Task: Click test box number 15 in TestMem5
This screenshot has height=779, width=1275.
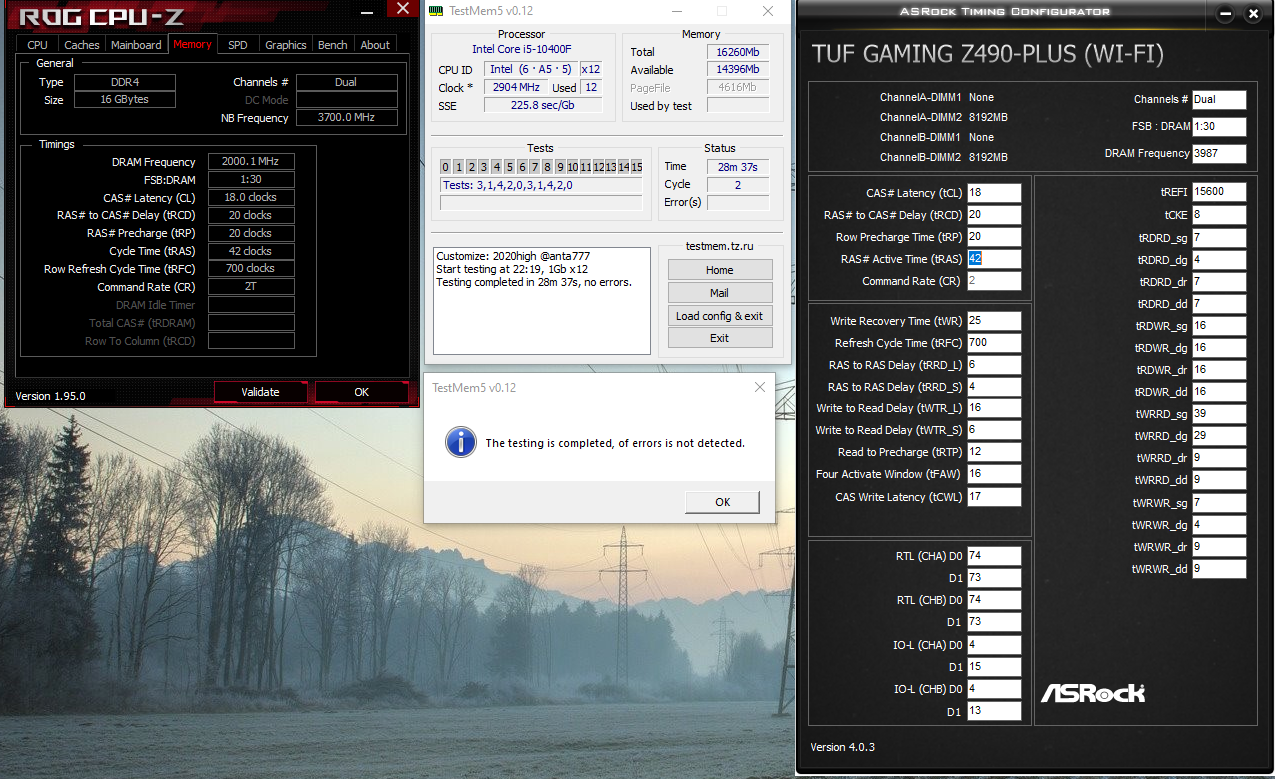Action: (x=637, y=167)
